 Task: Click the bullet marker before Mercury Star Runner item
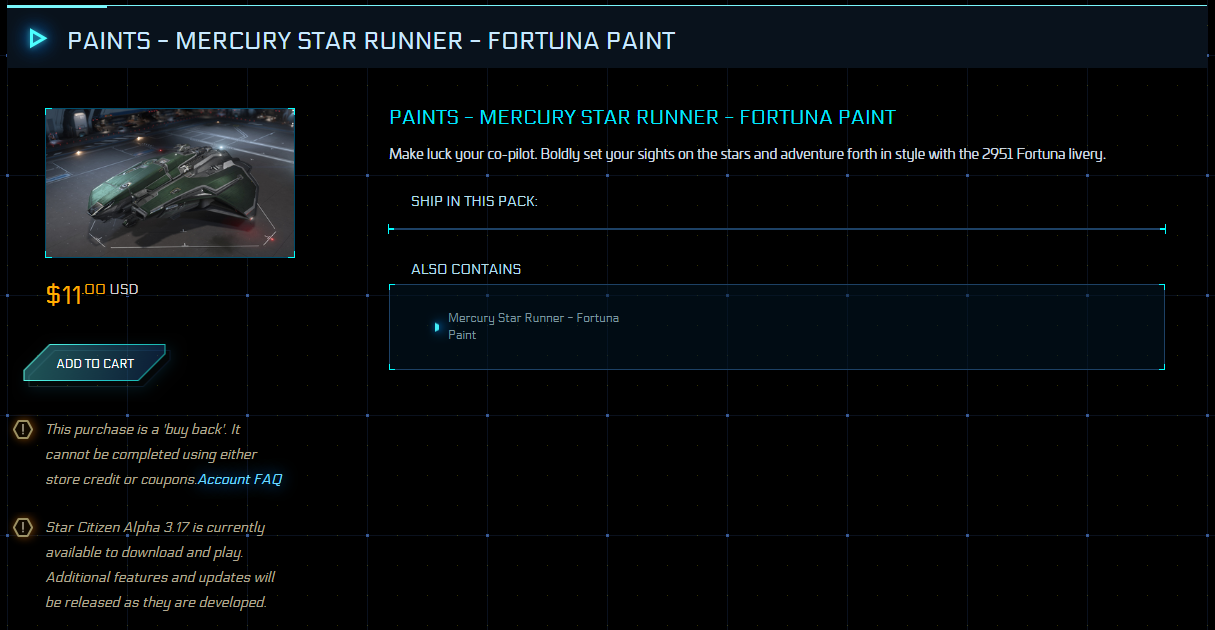[x=437, y=327]
